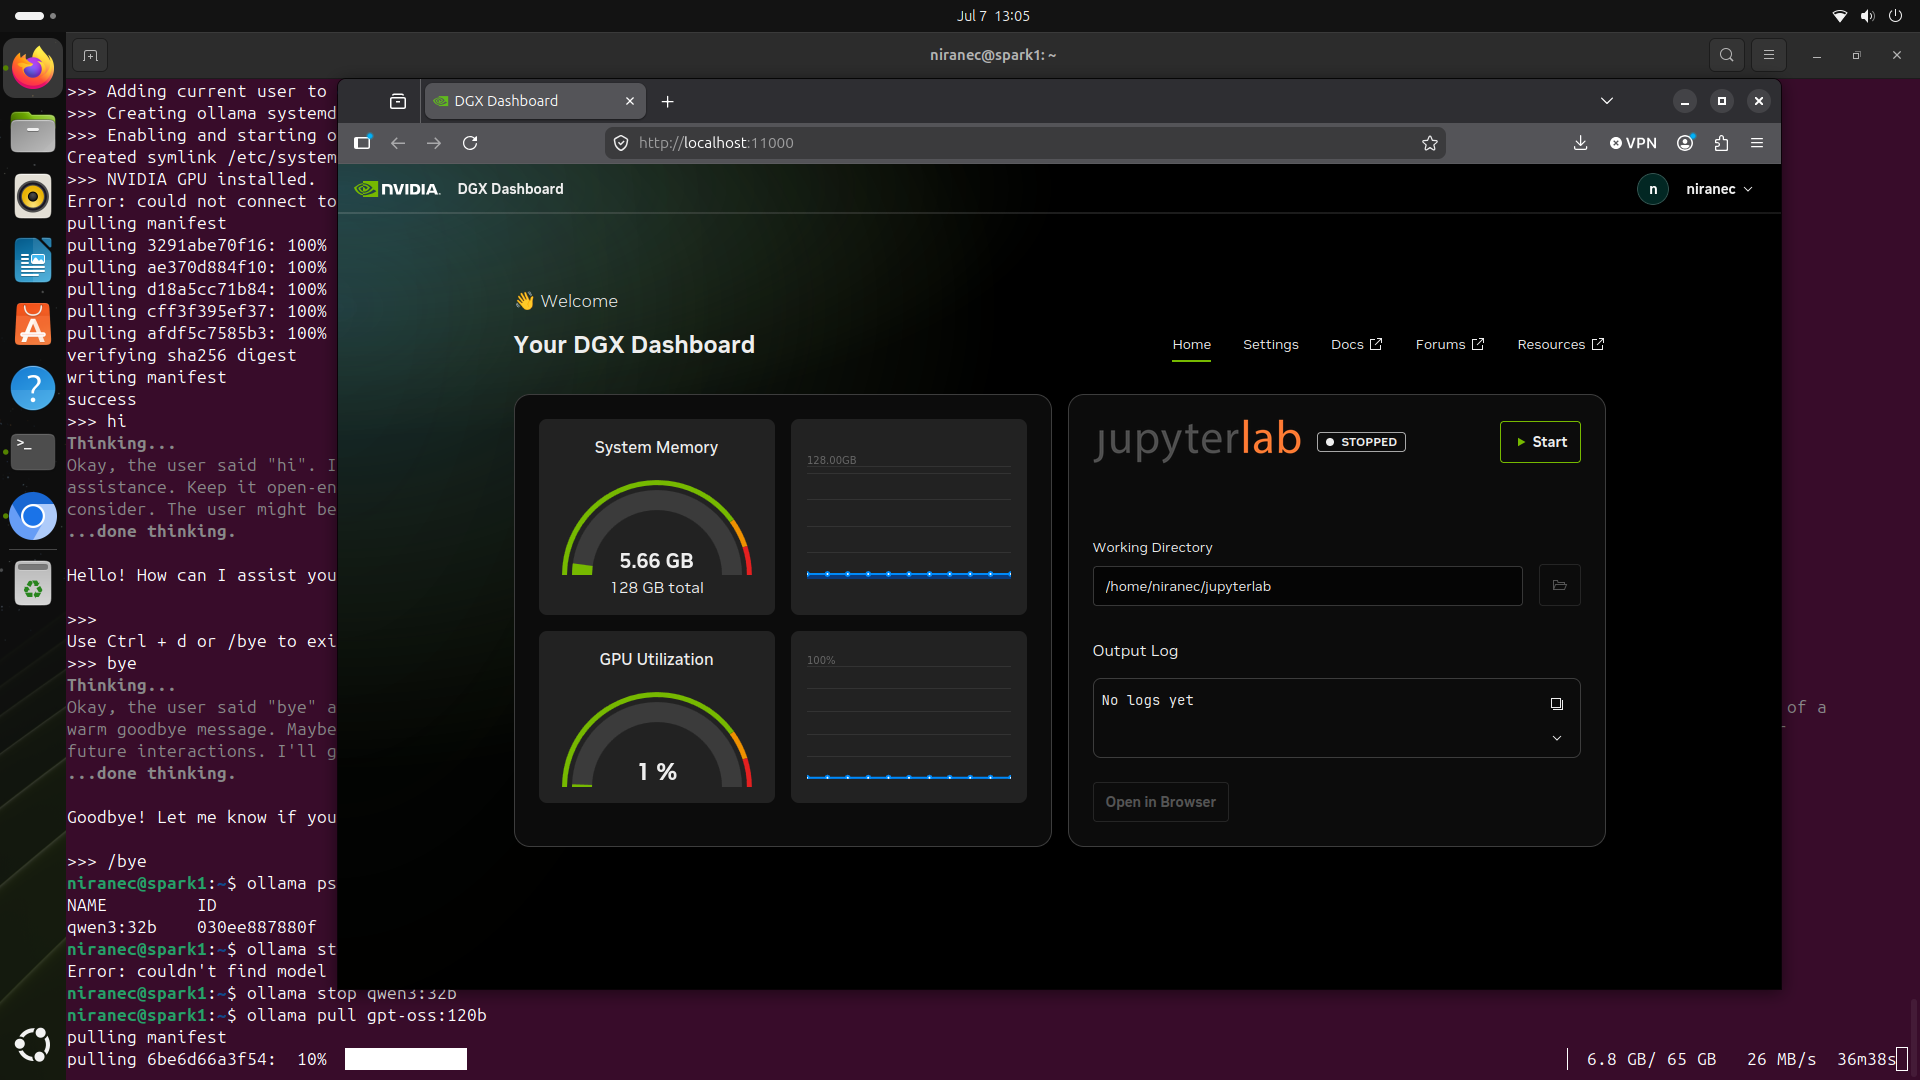
Task: Open Files manager in the dock
Action: [33, 132]
